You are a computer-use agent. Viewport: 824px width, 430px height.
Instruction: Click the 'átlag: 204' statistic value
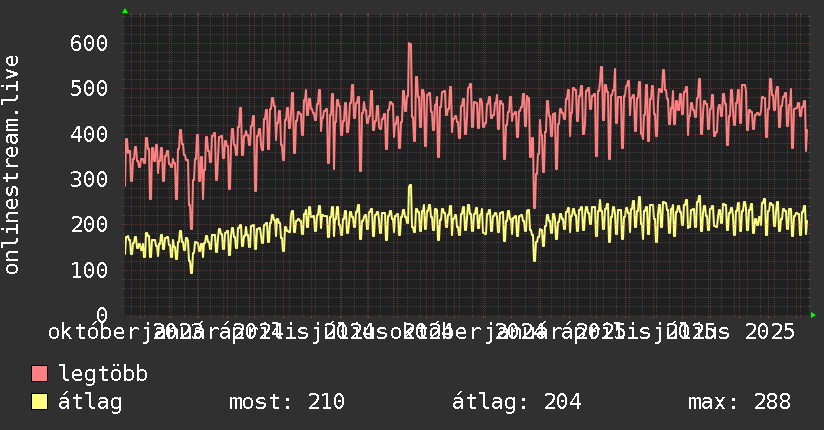(517, 402)
